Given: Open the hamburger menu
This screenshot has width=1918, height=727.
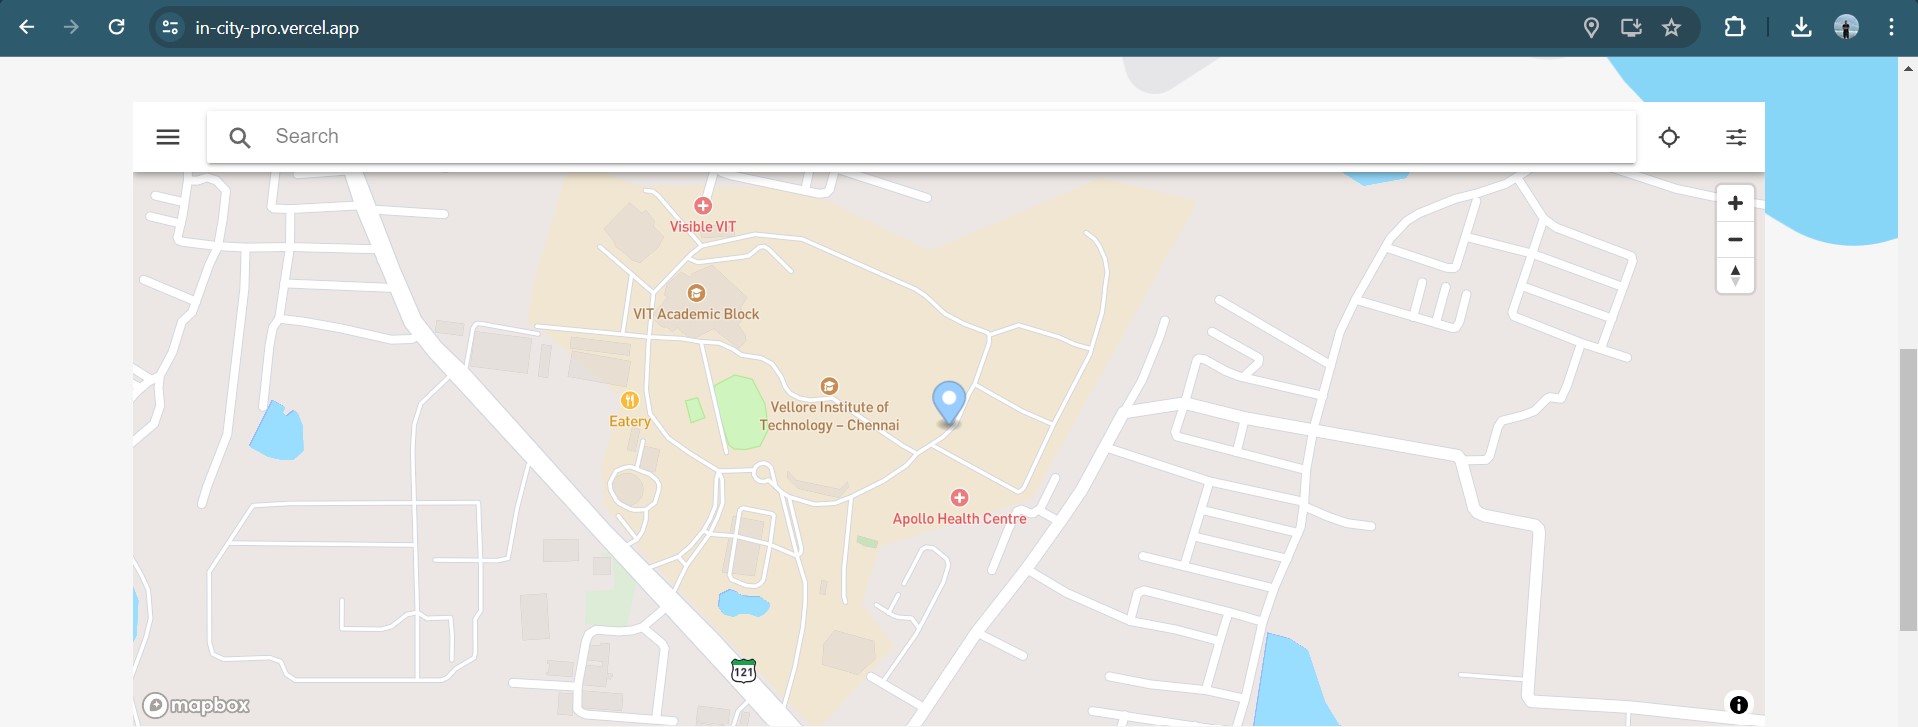Looking at the screenshot, I should coord(168,137).
